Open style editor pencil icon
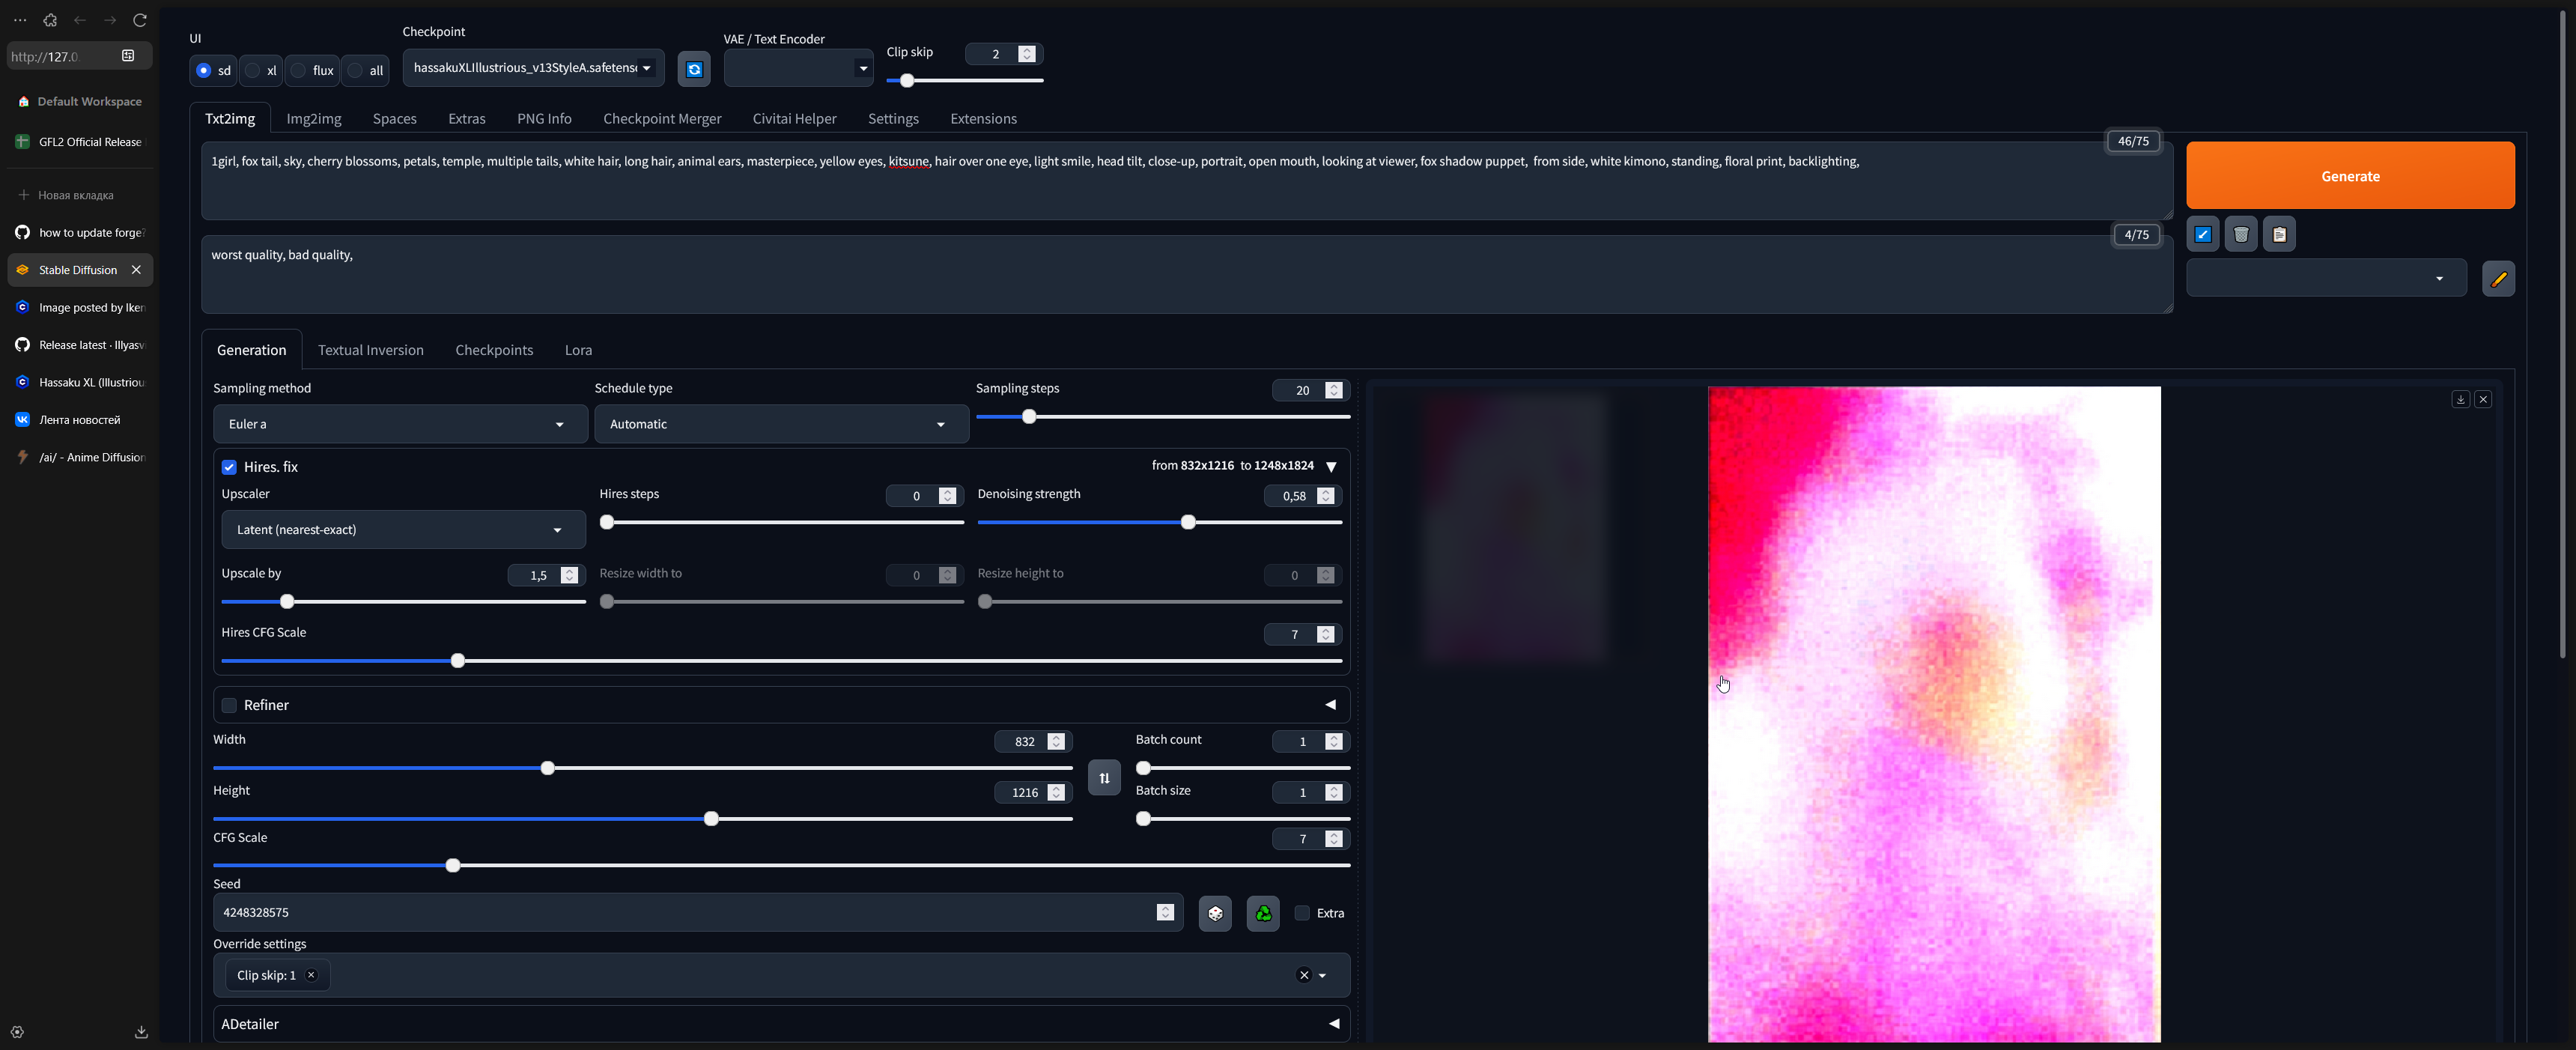 click(x=2498, y=278)
